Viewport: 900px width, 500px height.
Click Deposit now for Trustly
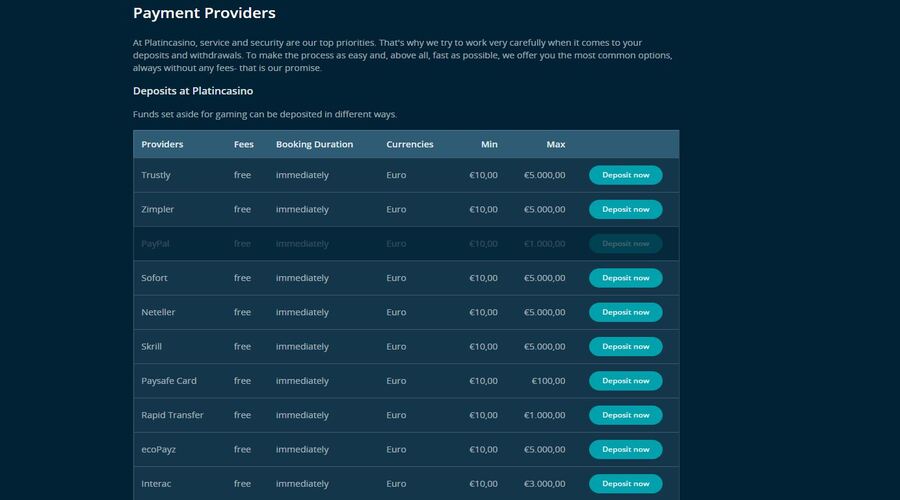[626, 175]
